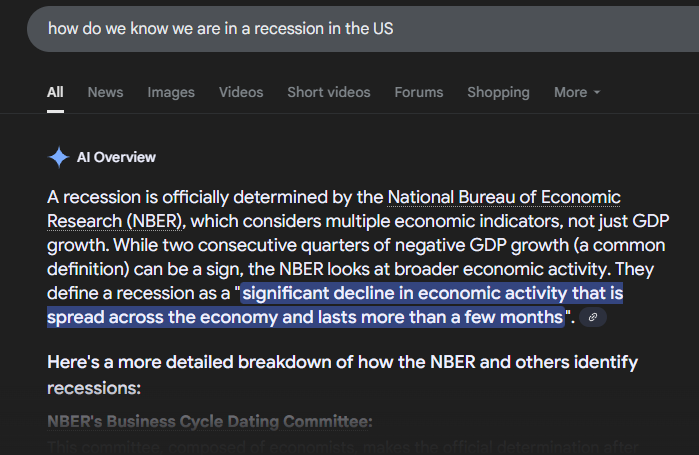This screenshot has width=699, height=455.
Task: Click the "NBER's Business Cycle Dating Committee" heading
Action: [210, 421]
